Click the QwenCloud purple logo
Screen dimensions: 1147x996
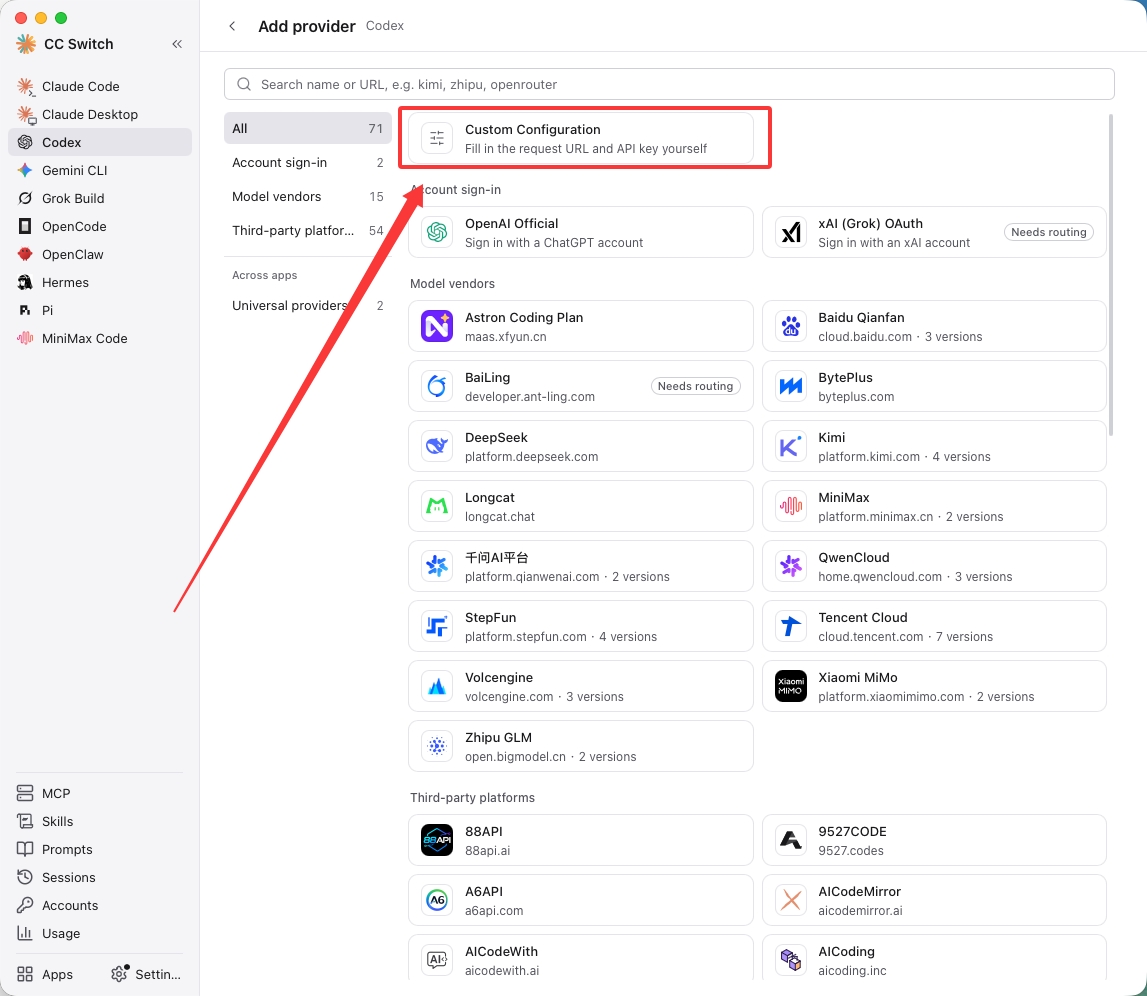click(791, 566)
